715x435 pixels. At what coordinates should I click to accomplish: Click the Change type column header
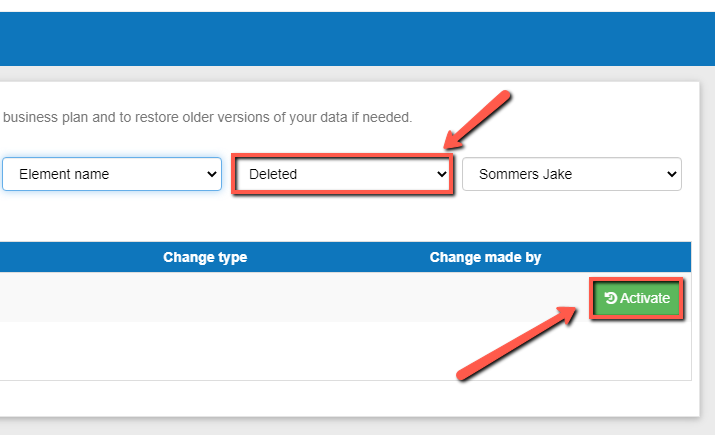click(205, 257)
